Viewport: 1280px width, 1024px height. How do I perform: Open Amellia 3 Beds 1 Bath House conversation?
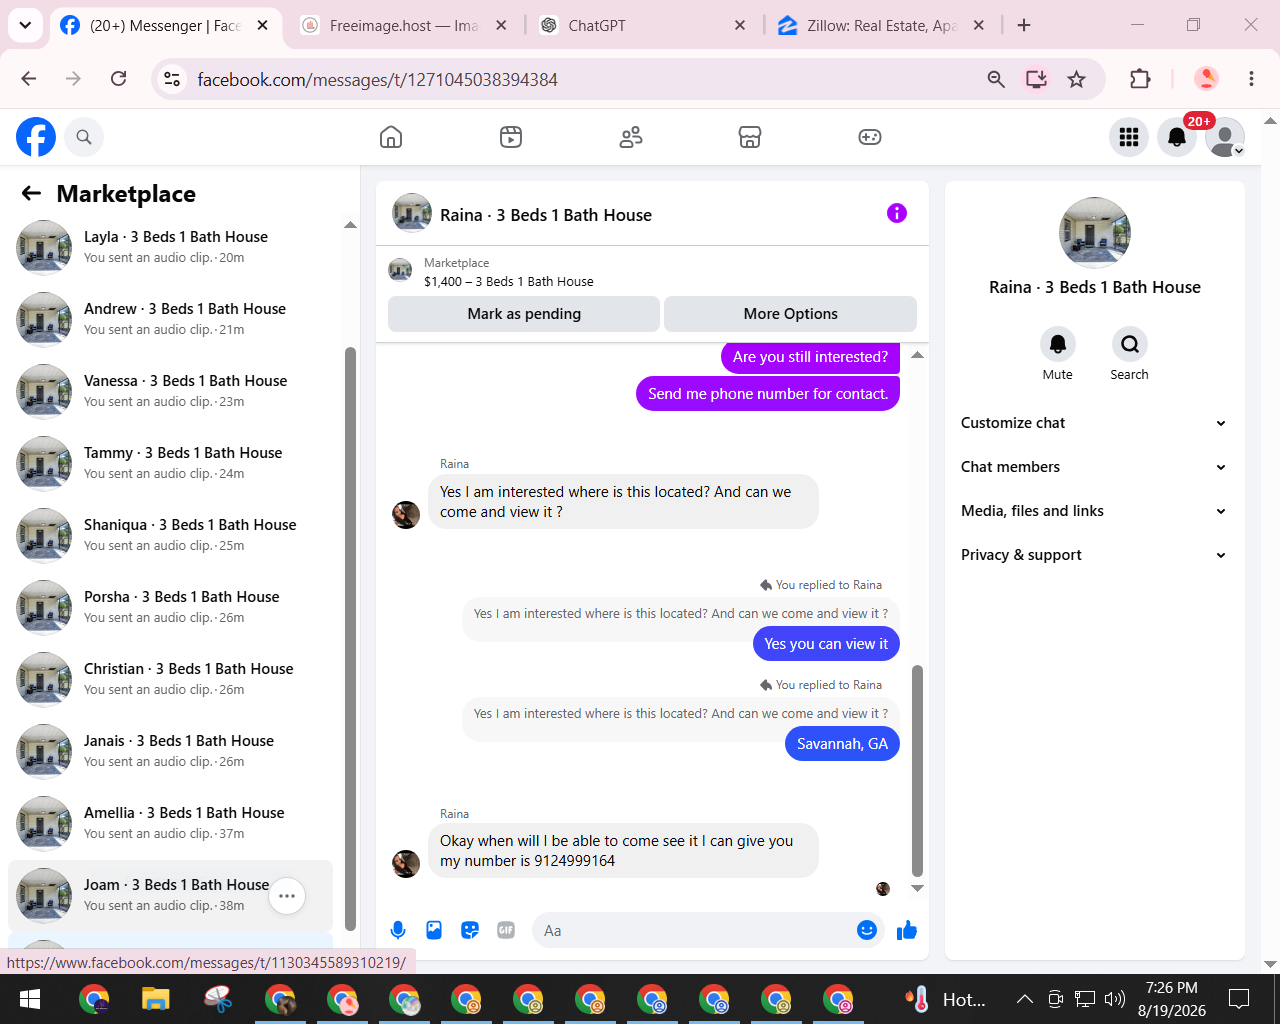(171, 823)
